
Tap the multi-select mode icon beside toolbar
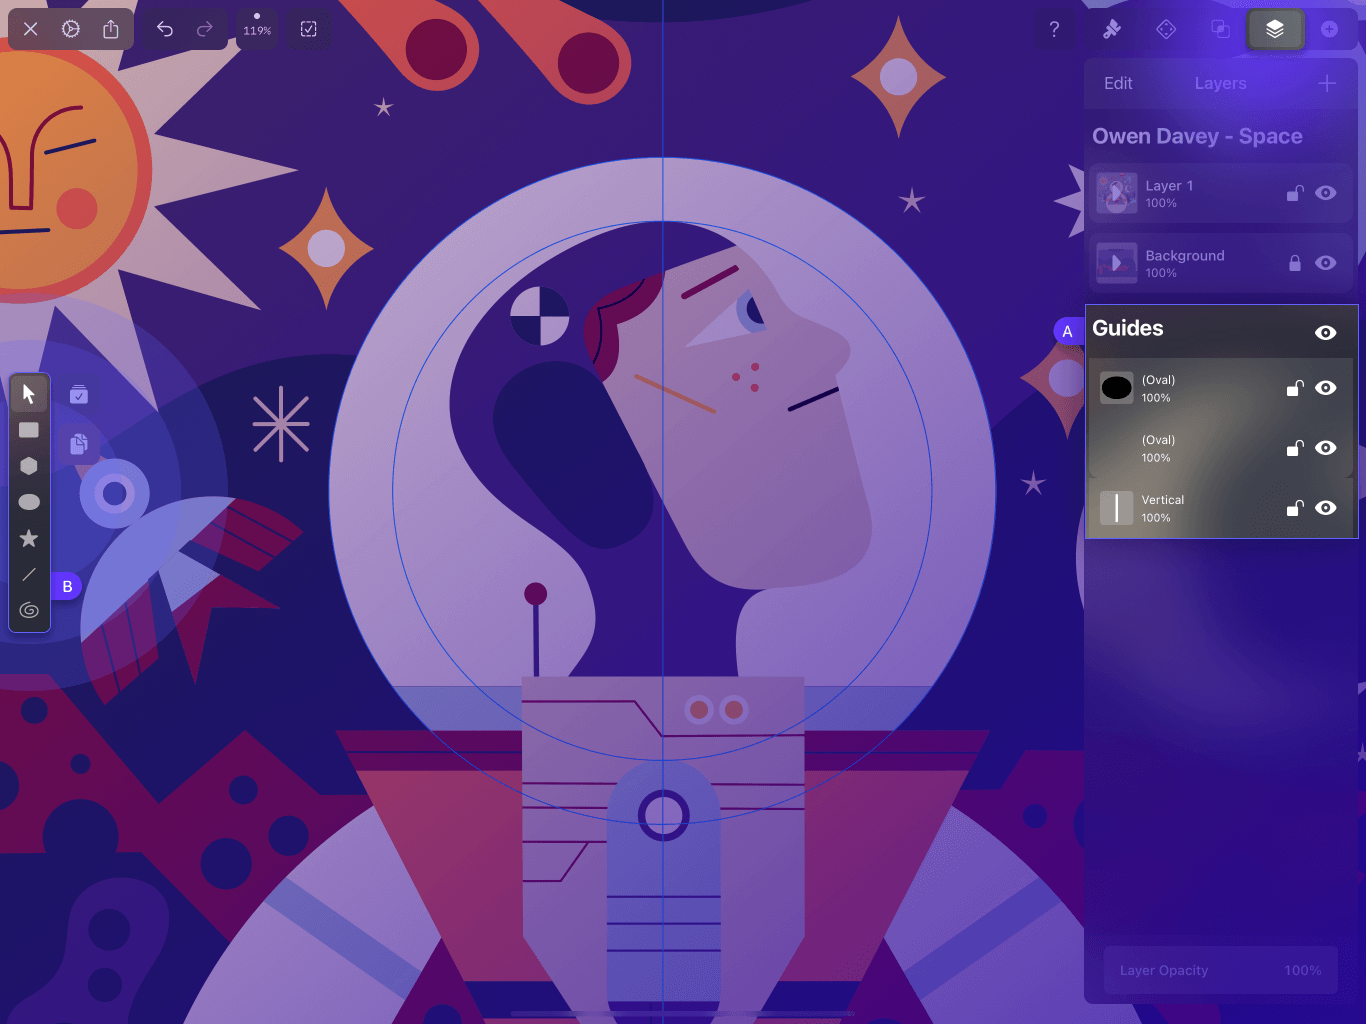pyautogui.click(x=79, y=395)
